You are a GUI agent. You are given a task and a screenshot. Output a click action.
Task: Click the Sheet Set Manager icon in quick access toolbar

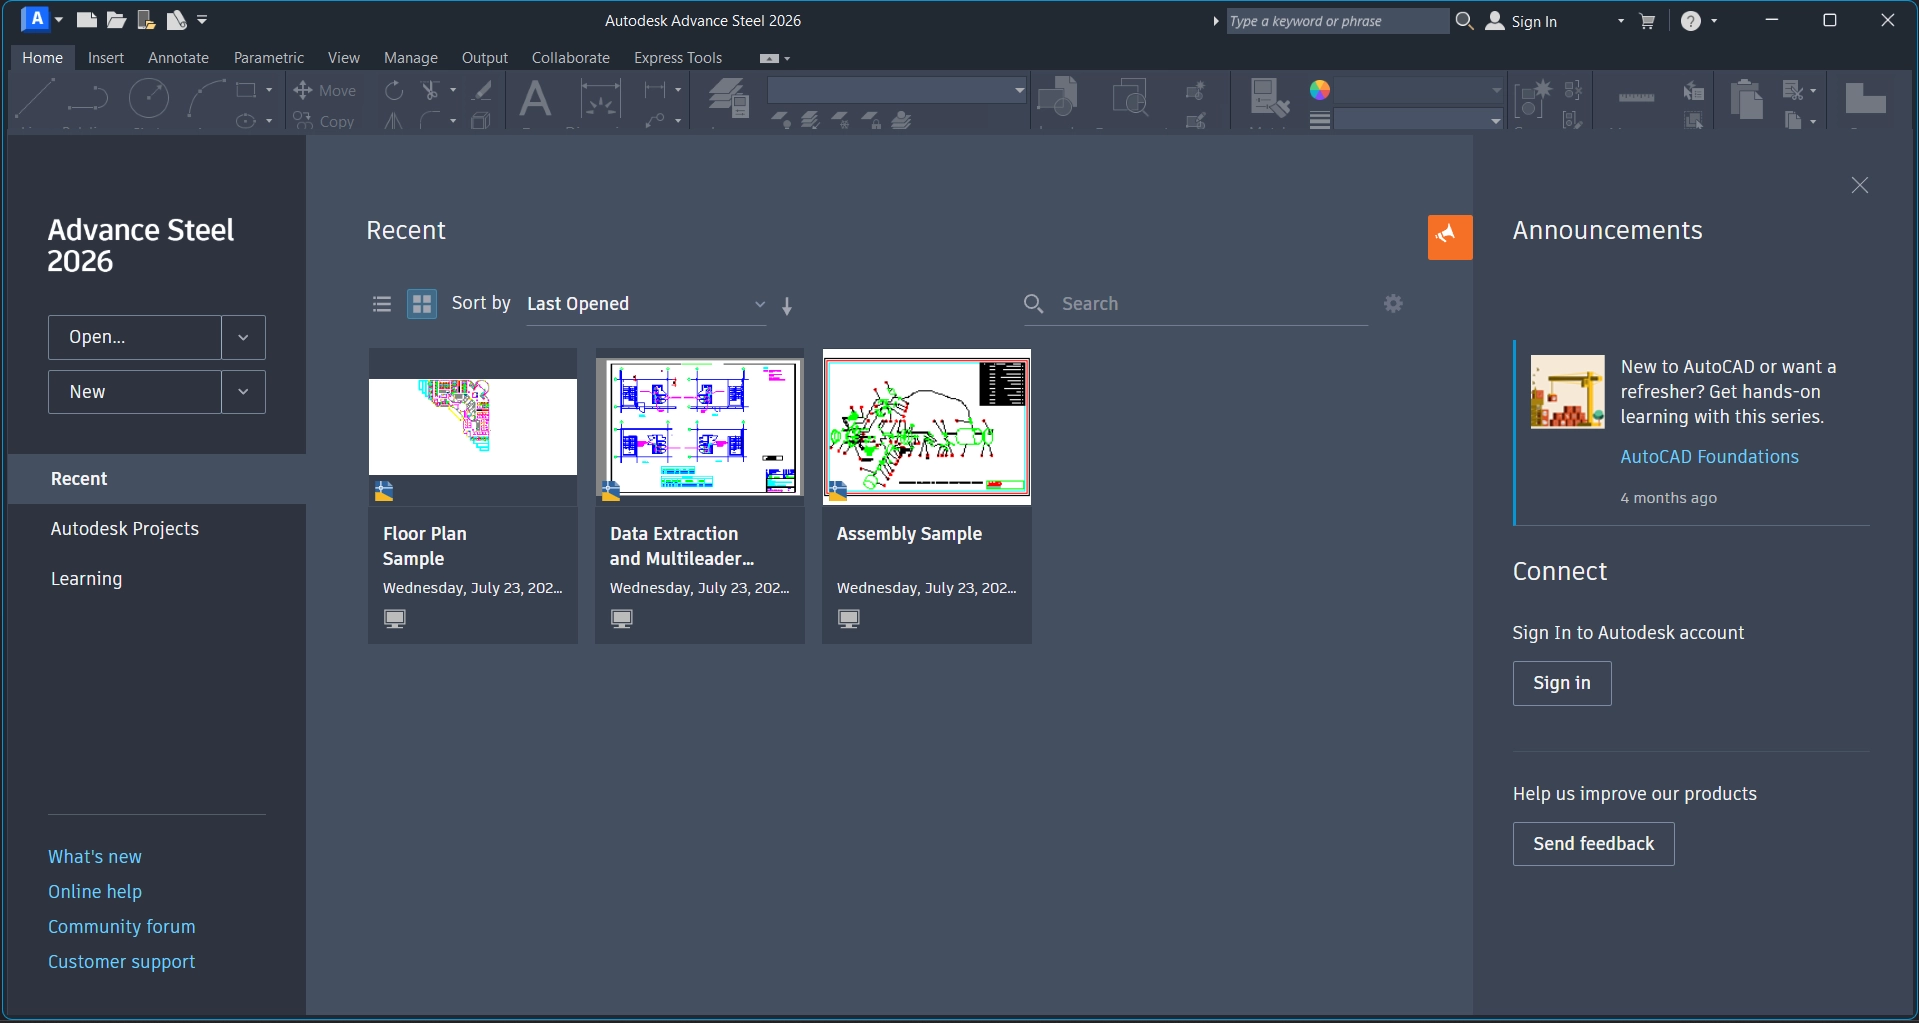point(177,20)
